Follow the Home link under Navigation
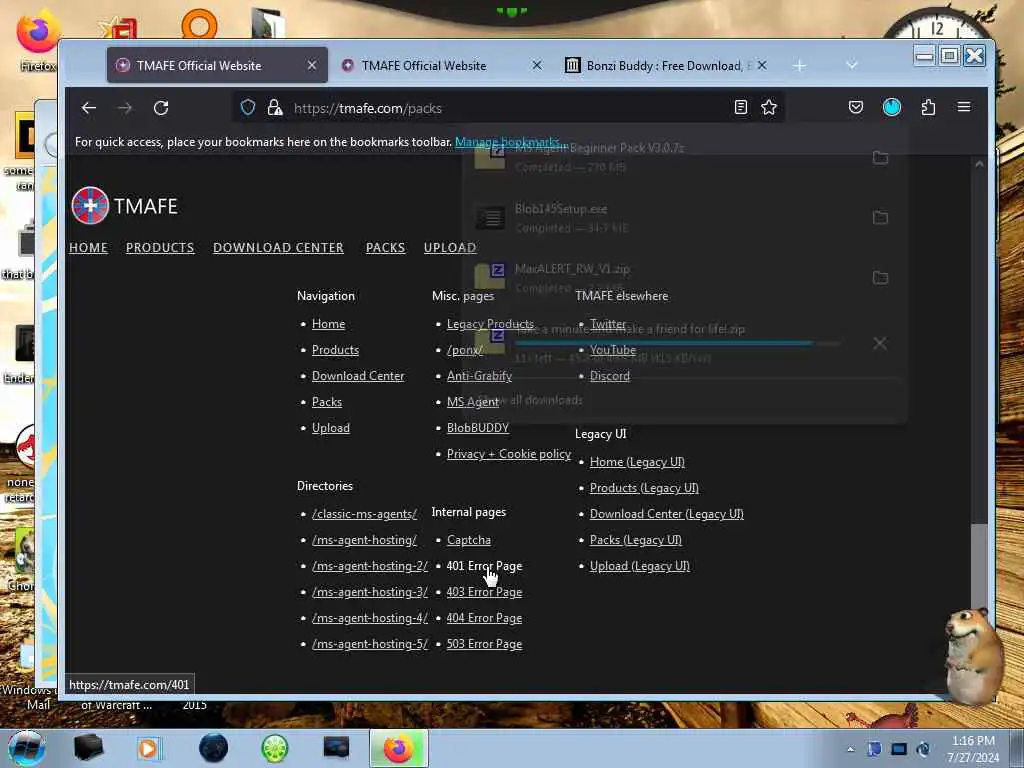 coord(328,324)
